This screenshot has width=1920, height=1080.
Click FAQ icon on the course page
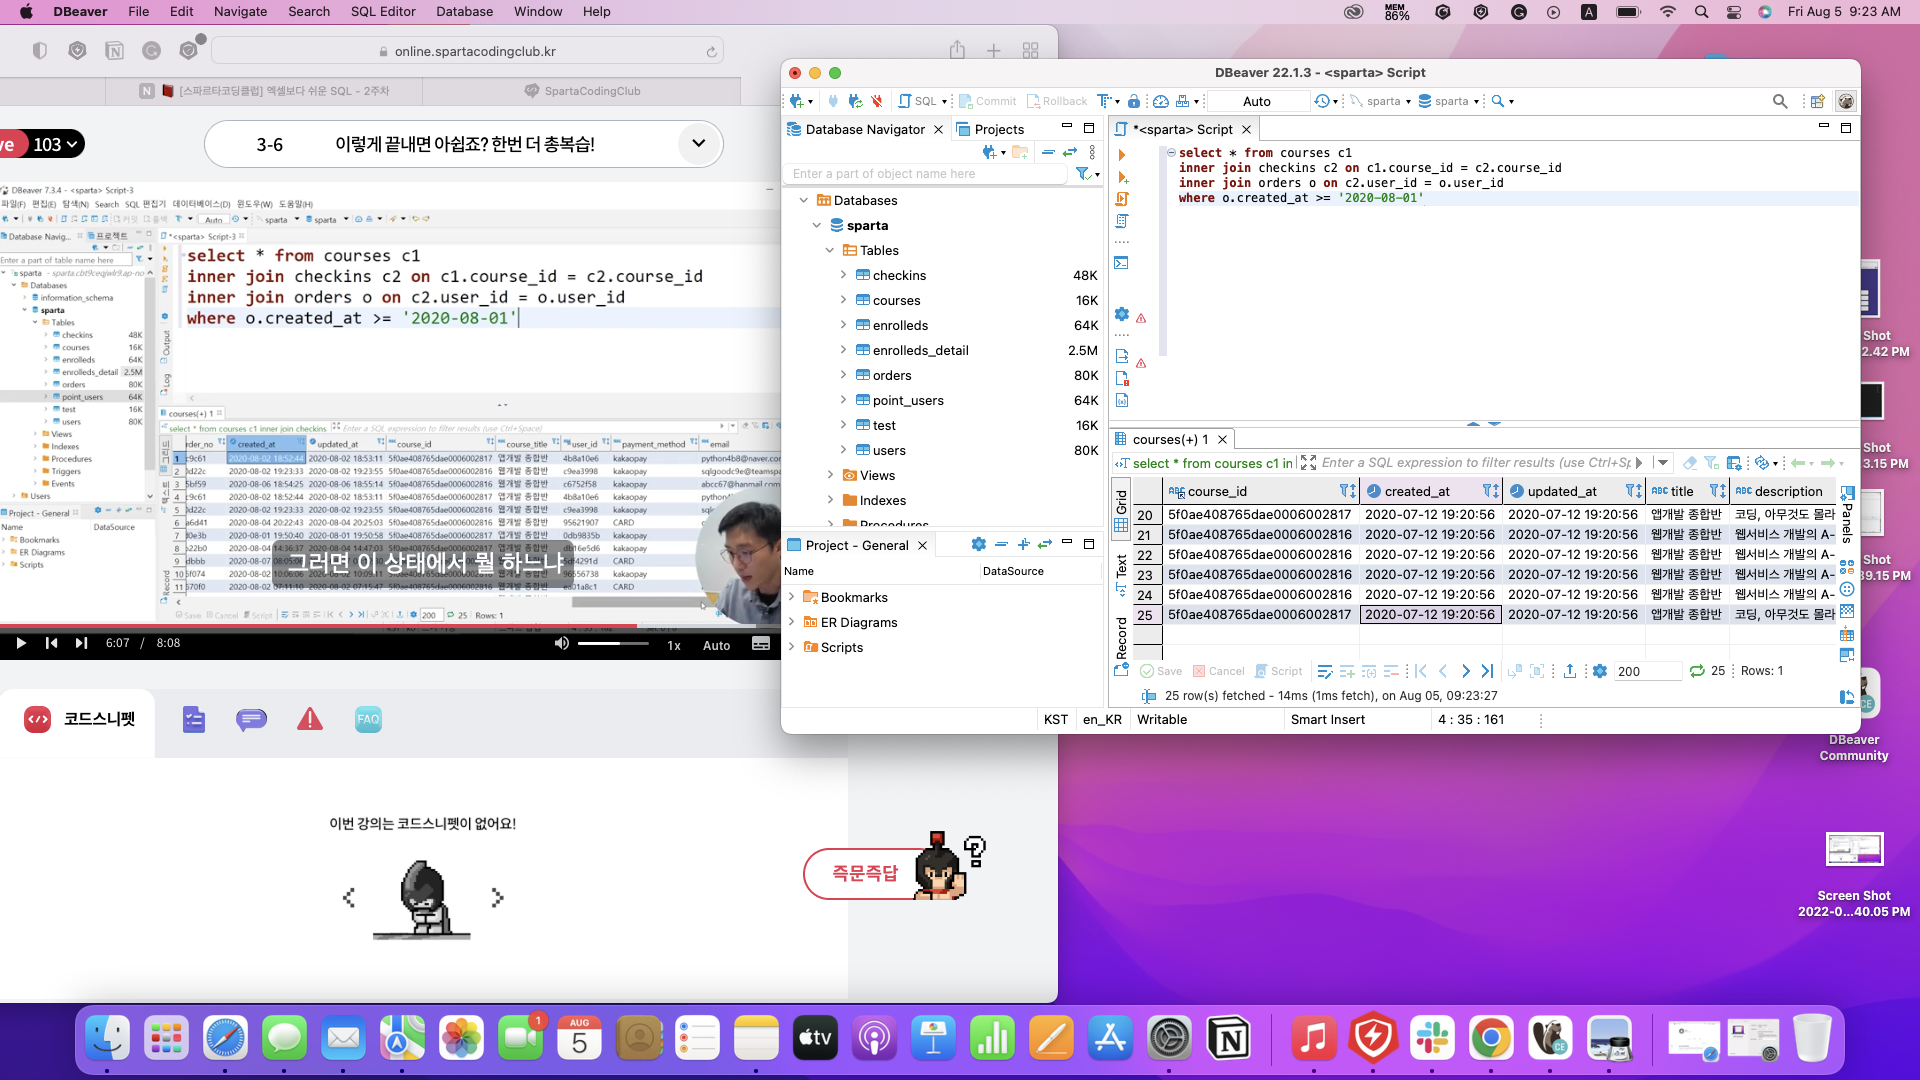click(x=368, y=719)
